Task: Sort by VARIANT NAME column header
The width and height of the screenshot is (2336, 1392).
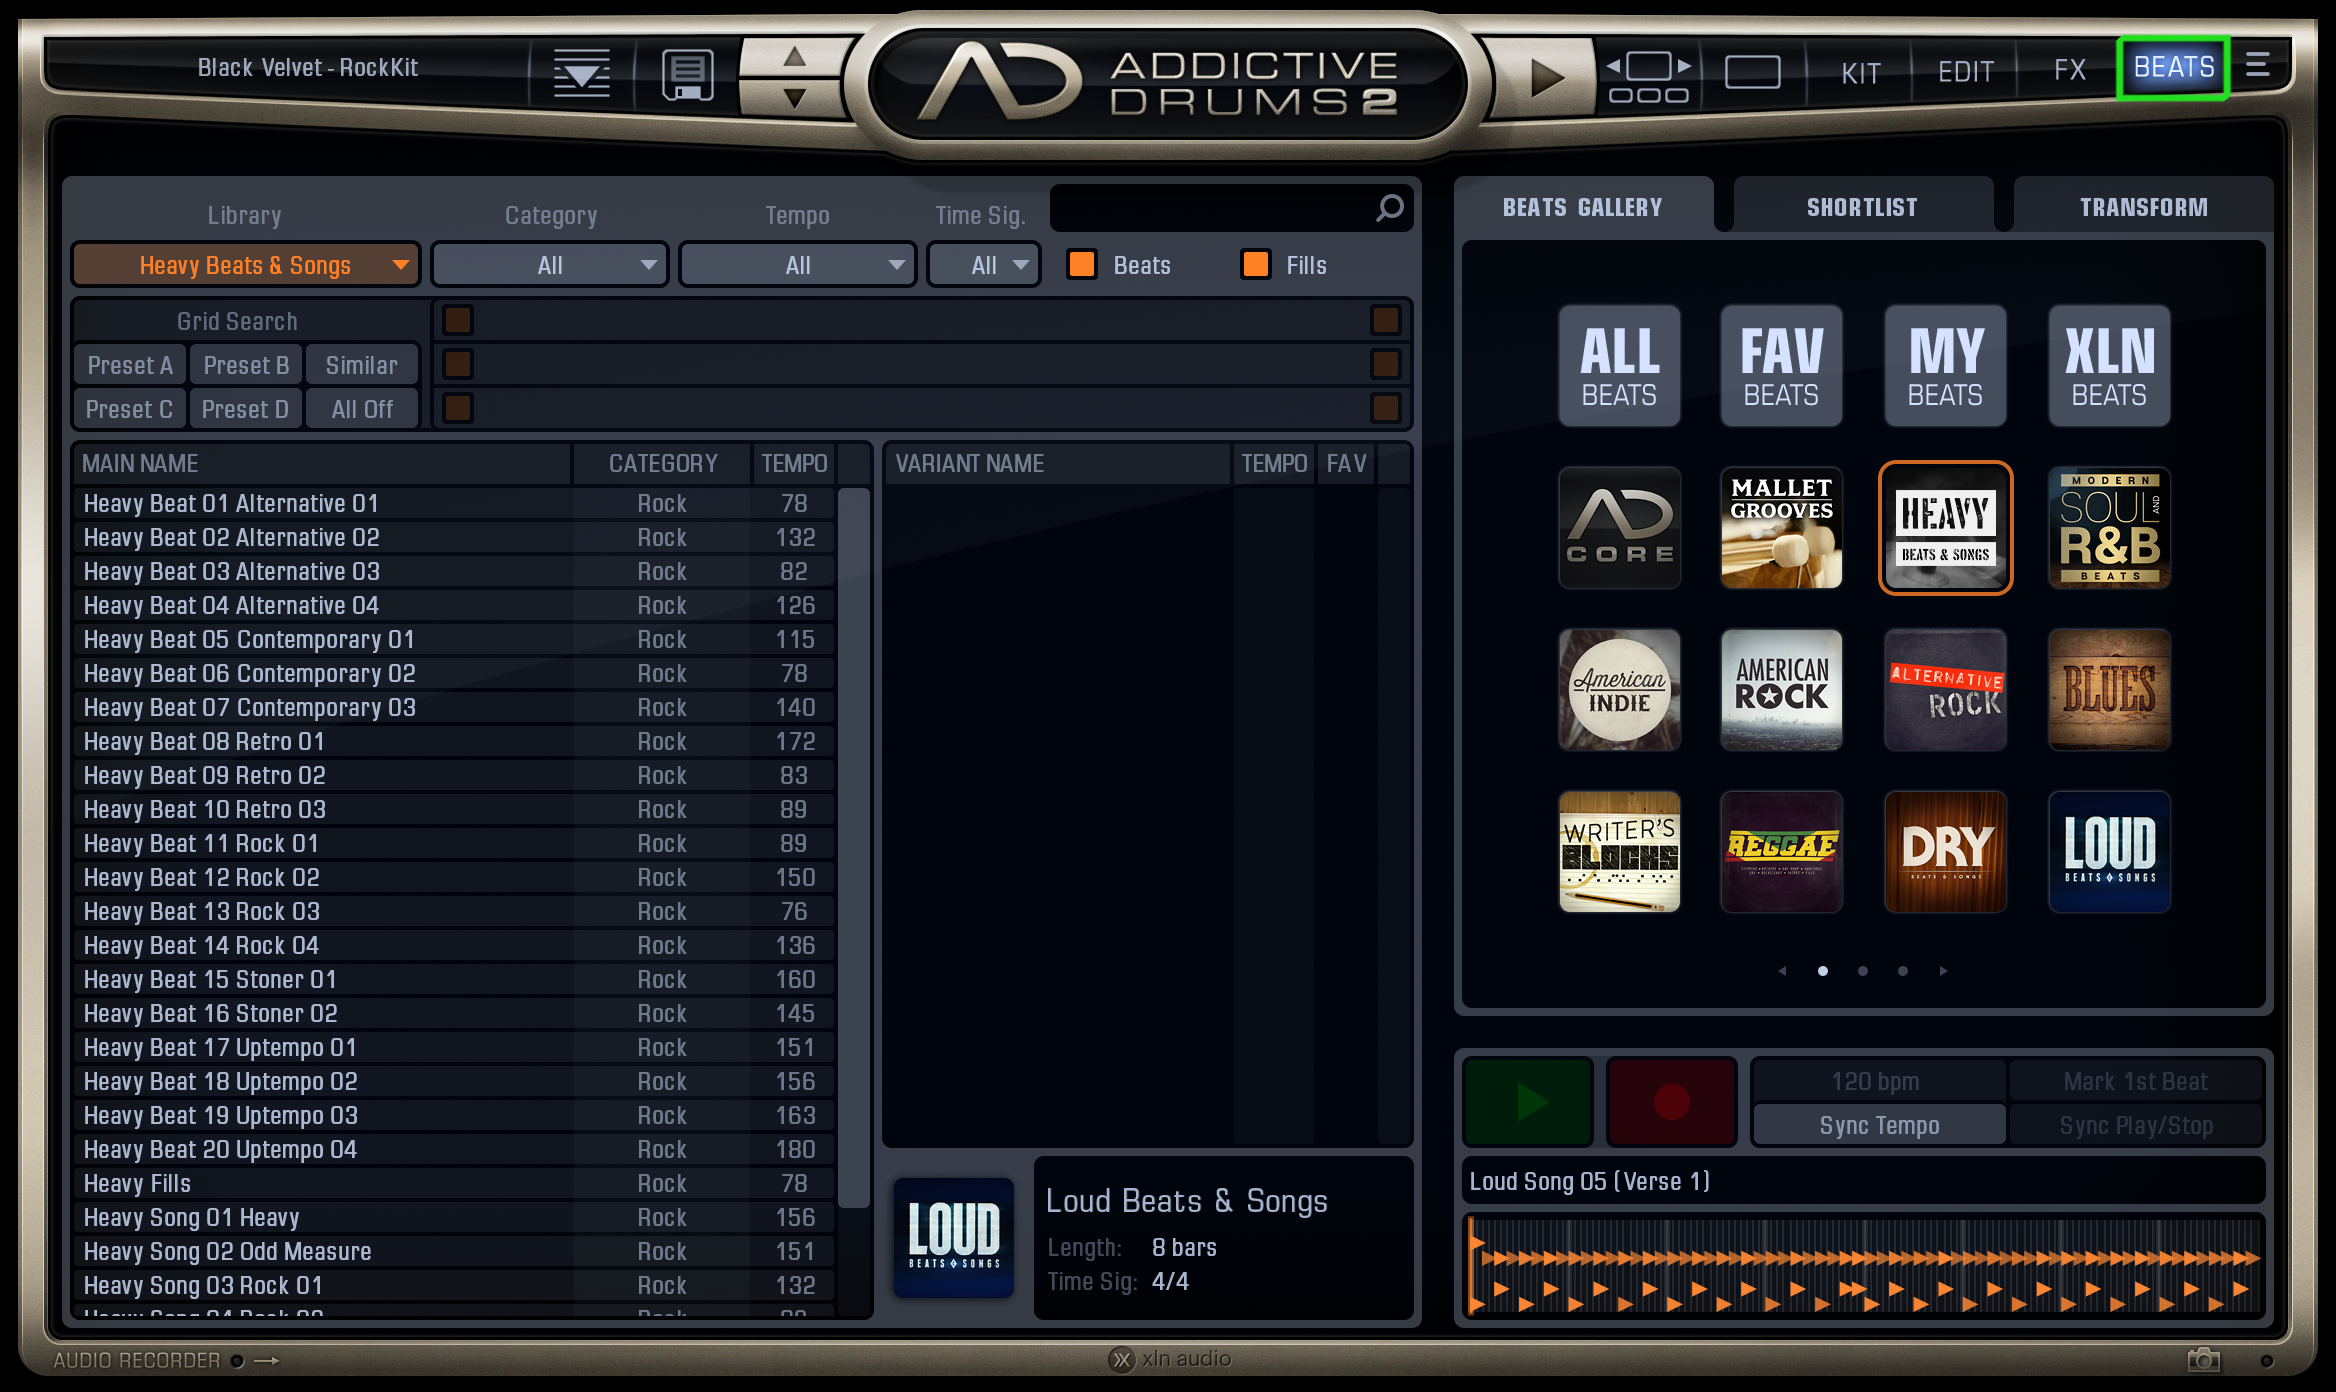Action: click(1058, 464)
